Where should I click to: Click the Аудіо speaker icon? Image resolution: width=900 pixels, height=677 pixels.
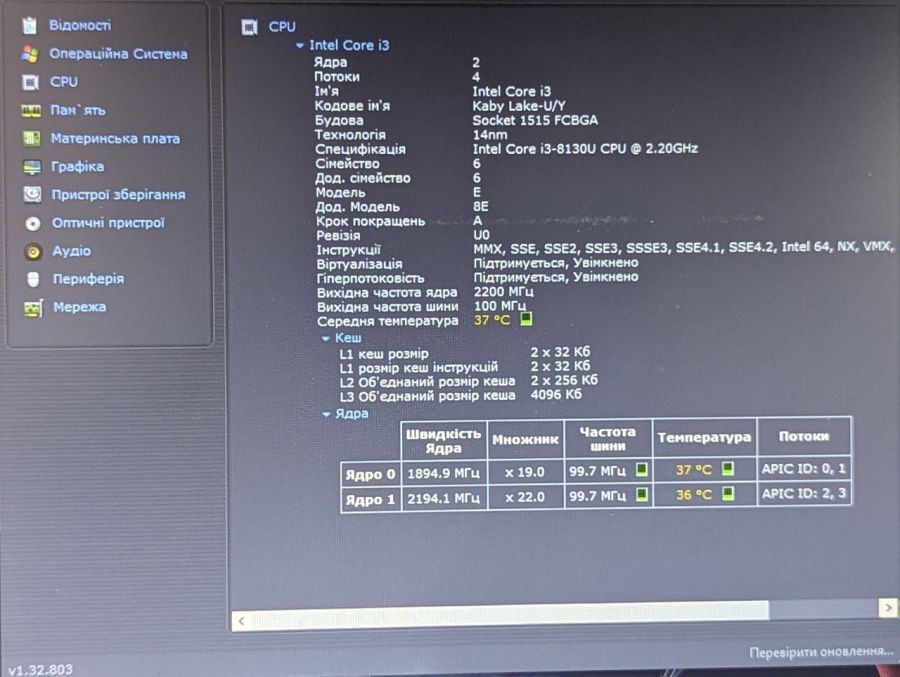(x=34, y=252)
